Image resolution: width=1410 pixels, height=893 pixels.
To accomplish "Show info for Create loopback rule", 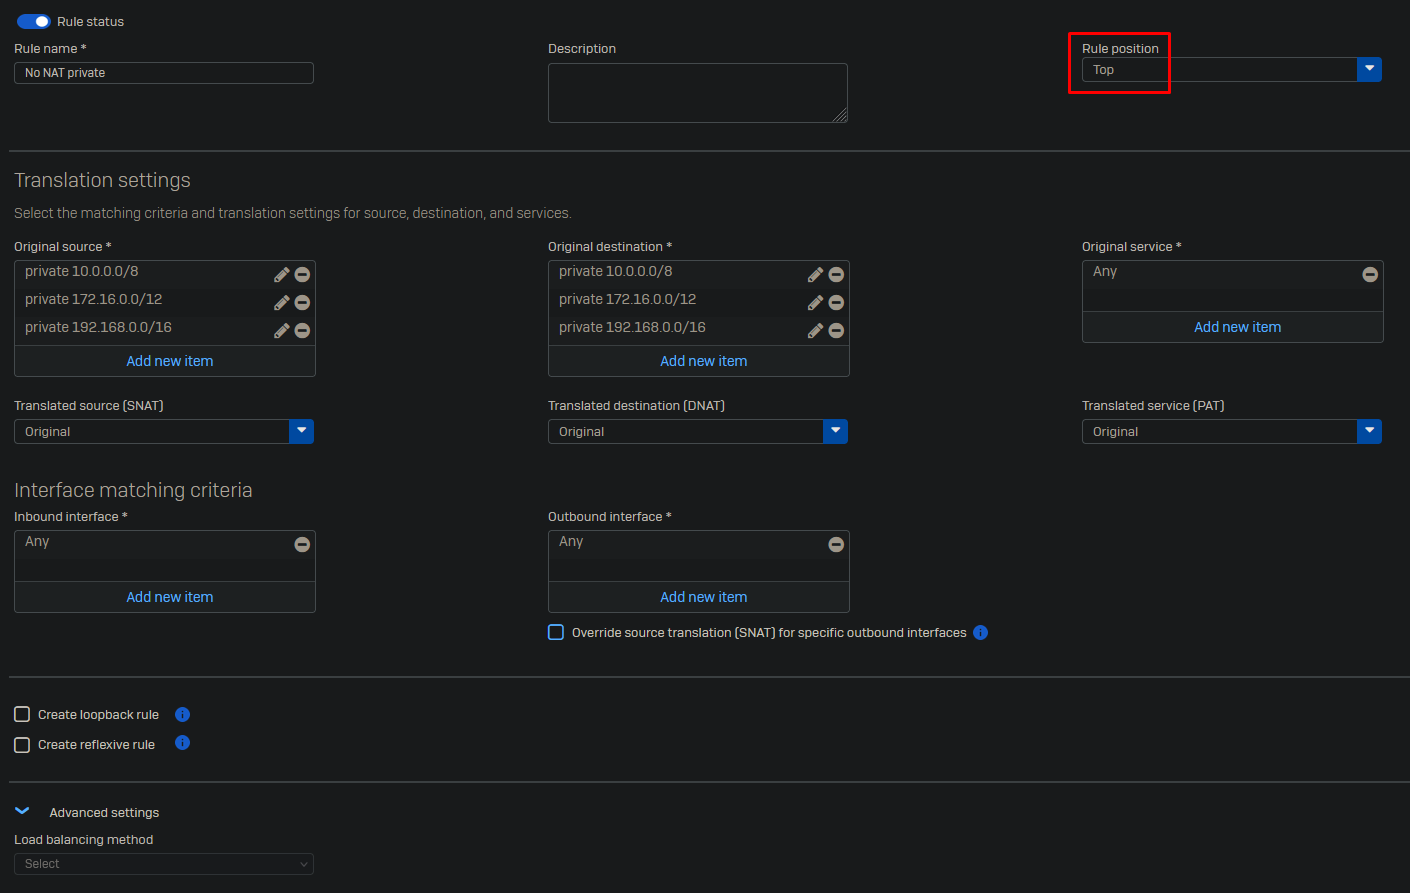I will (x=182, y=714).
